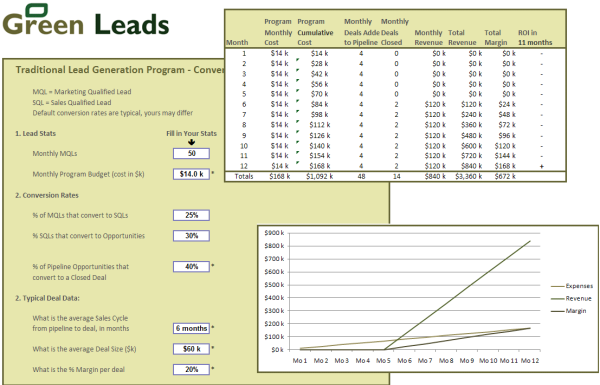
Task: Select cumulative cost cell '$98 k'
Action: pos(320,114)
